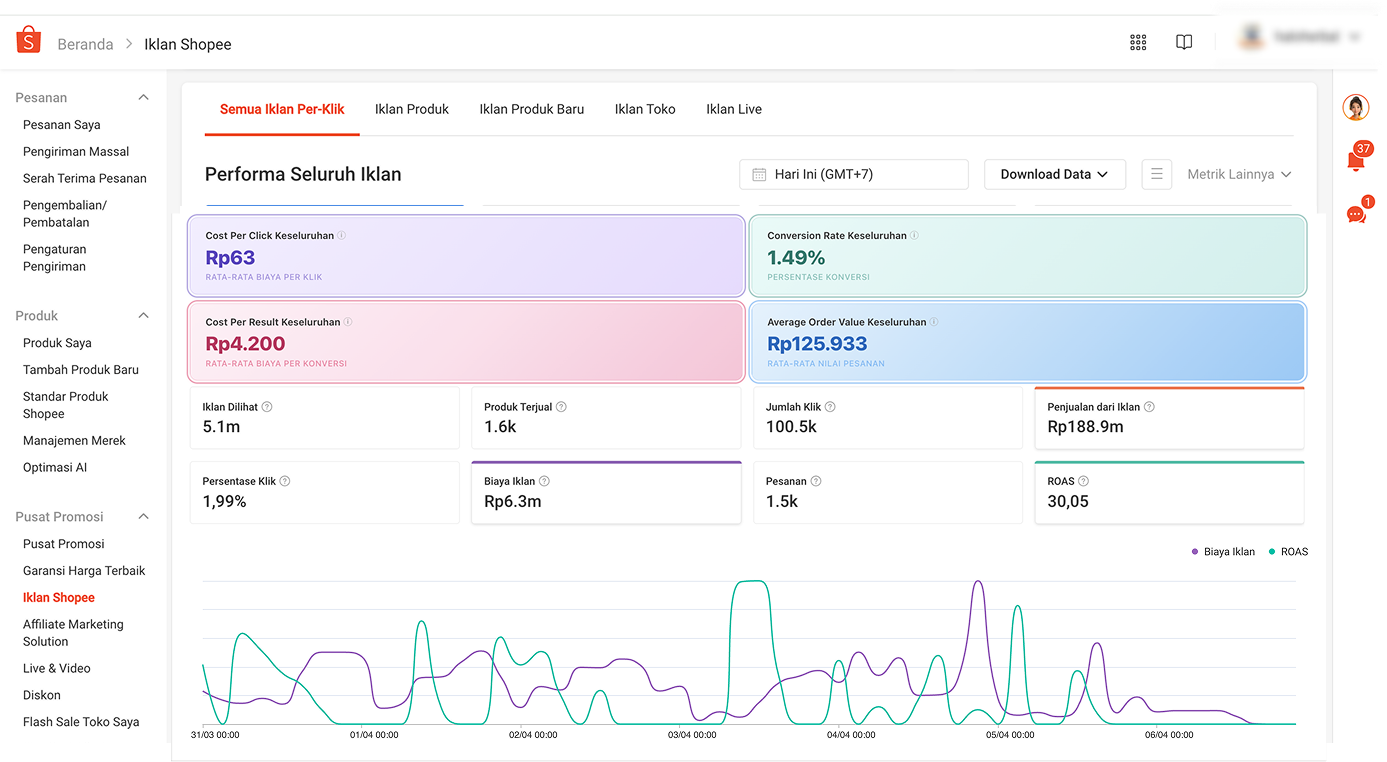Viewport: 1387px width, 762px height.
Task: Switch to the Iklan Produk tab
Action: click(412, 108)
